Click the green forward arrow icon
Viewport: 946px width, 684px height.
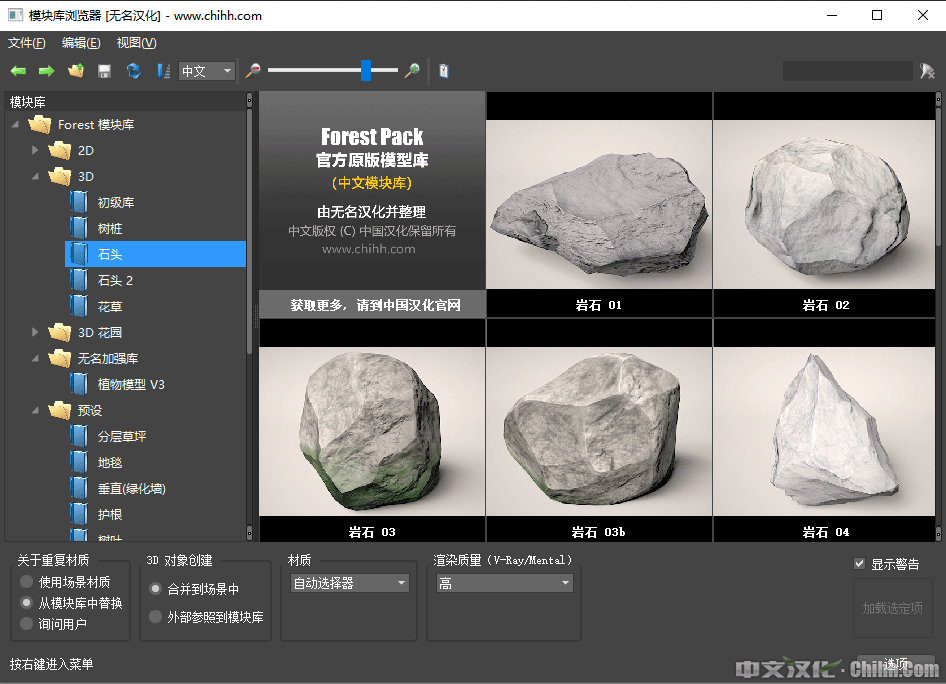click(46, 71)
